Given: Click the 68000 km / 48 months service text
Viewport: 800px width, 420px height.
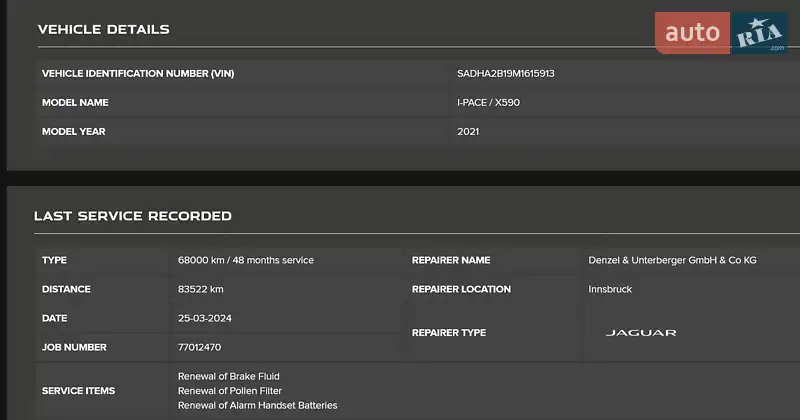Looking at the screenshot, I should click(245, 261).
